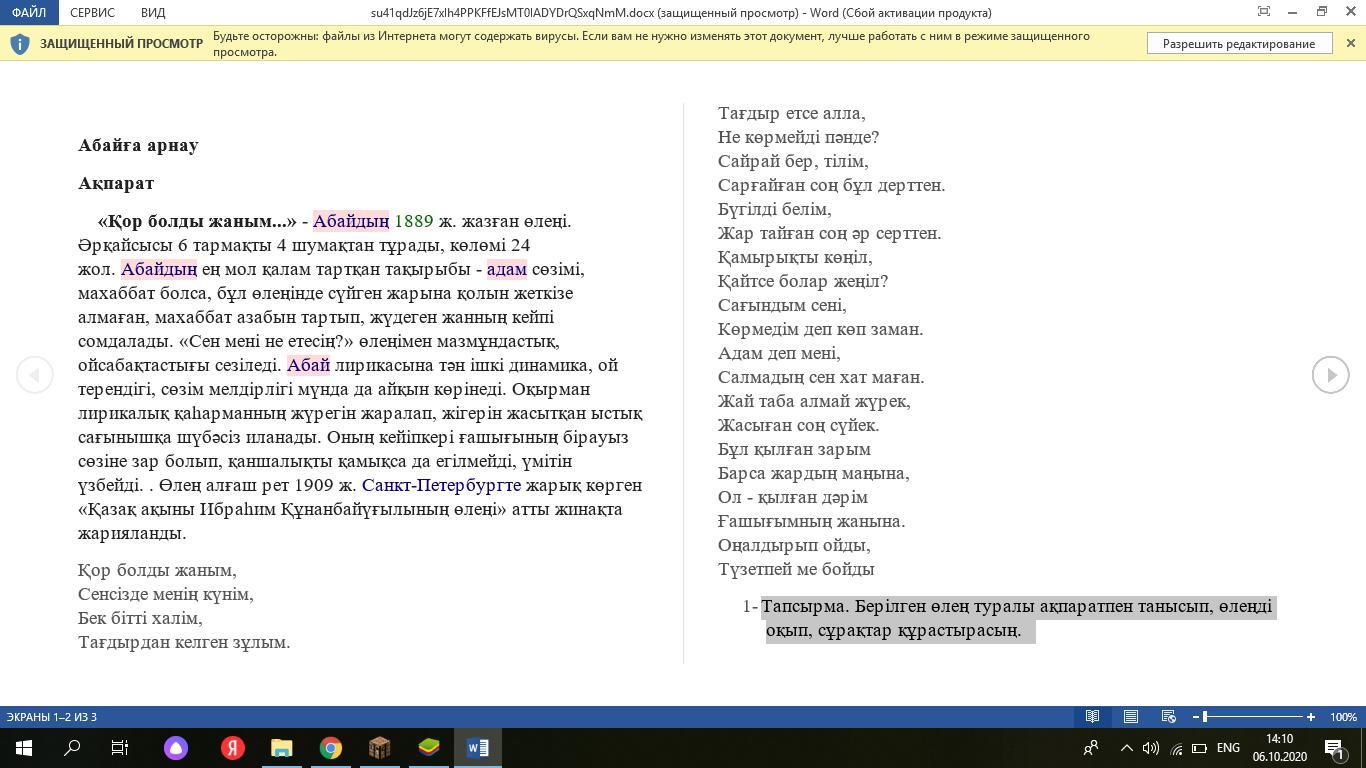
Task: Click the protected view shield icon
Action: coord(19,44)
